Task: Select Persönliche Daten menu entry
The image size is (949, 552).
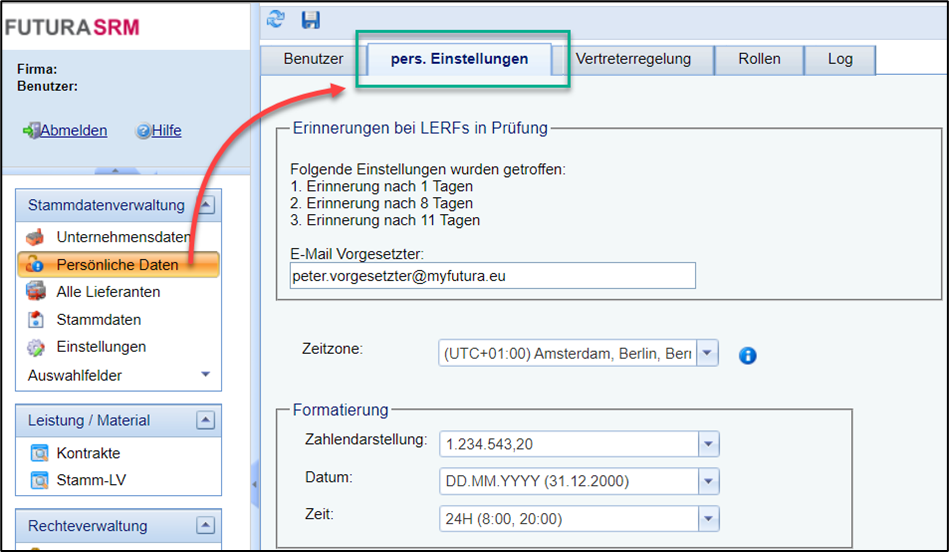Action: click(x=117, y=265)
